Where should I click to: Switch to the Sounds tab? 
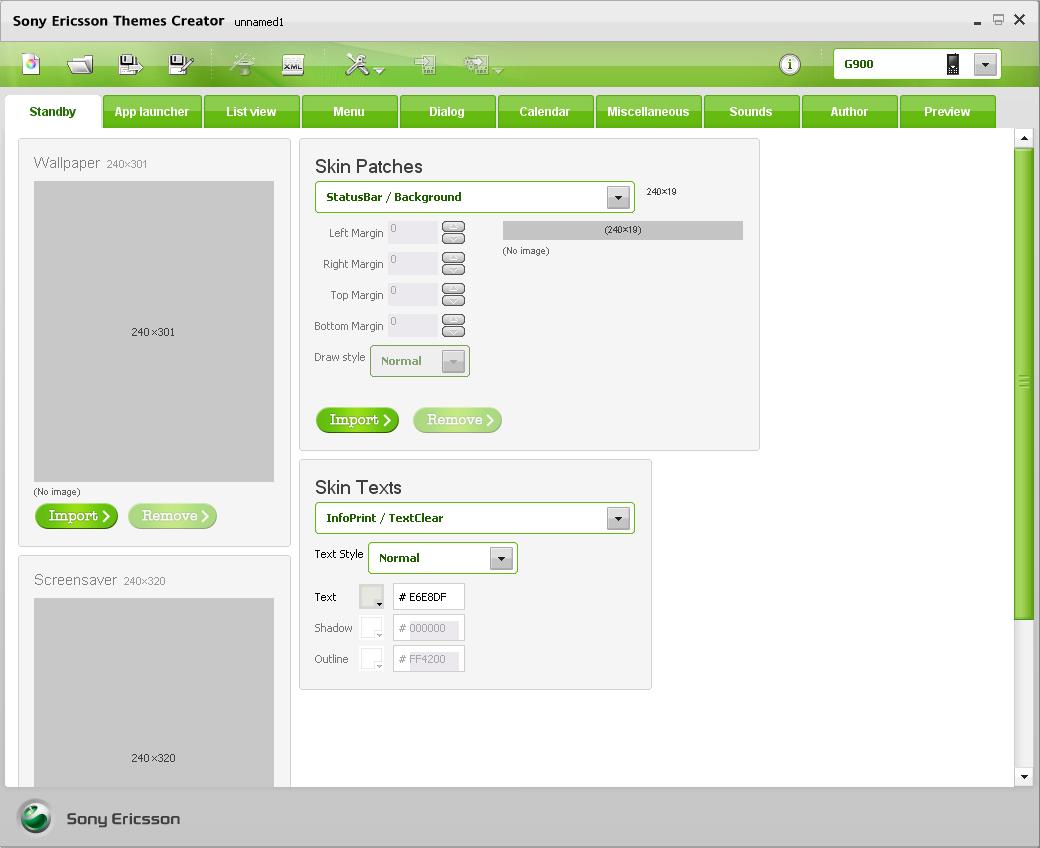[751, 111]
